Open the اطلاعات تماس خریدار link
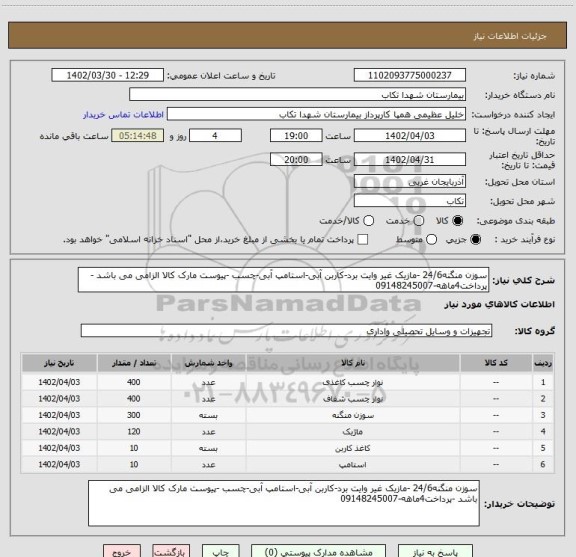 tap(123, 115)
